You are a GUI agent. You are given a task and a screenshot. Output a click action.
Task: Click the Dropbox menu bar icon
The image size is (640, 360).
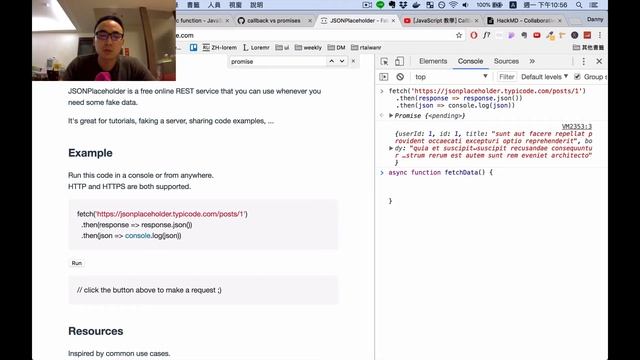403,5
